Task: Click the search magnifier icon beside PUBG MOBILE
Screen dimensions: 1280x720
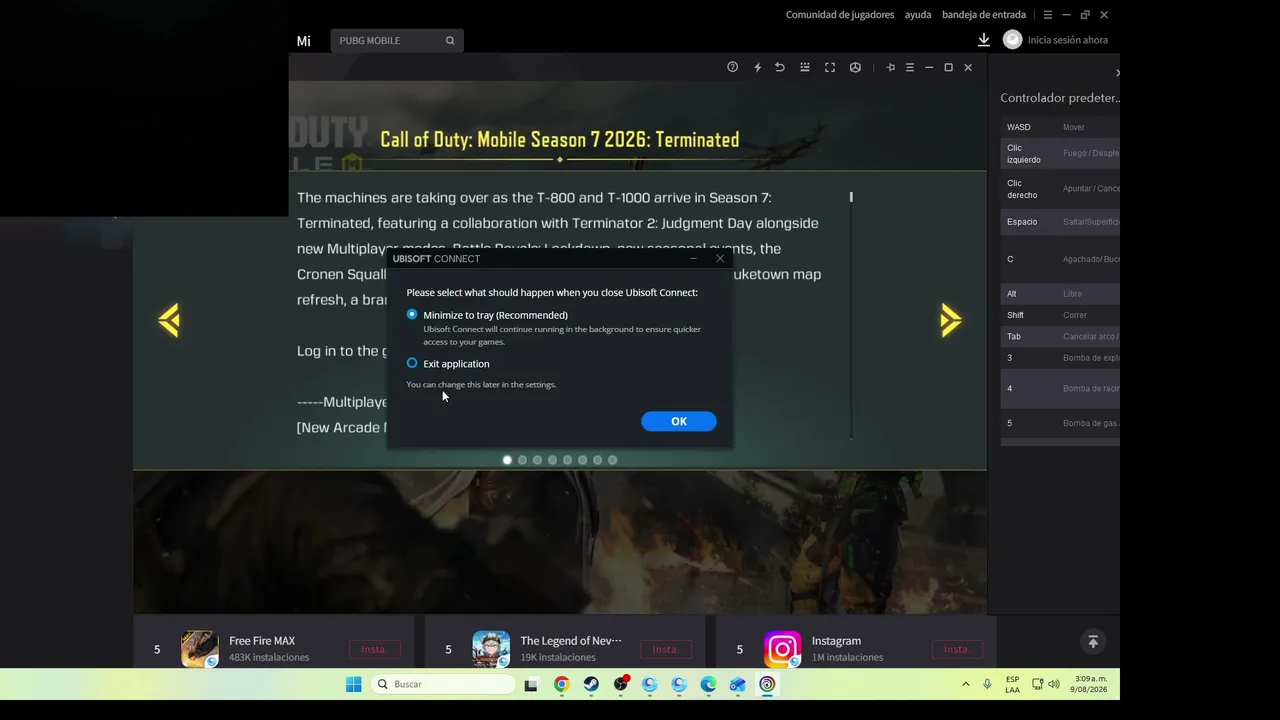Action: tap(450, 40)
